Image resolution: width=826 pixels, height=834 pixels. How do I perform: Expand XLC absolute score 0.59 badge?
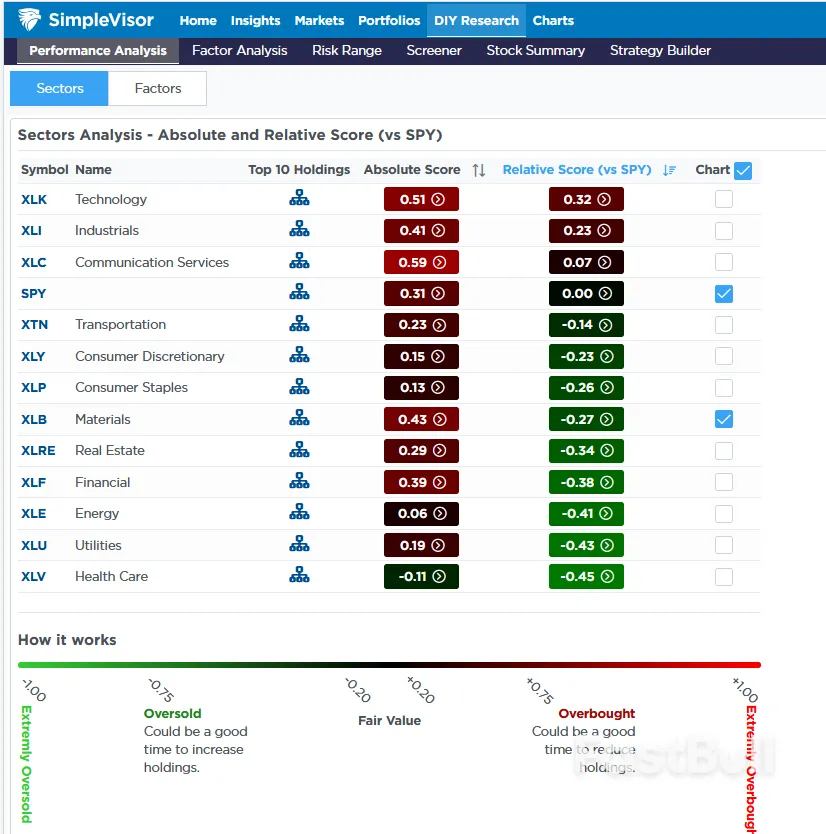[x=421, y=262]
